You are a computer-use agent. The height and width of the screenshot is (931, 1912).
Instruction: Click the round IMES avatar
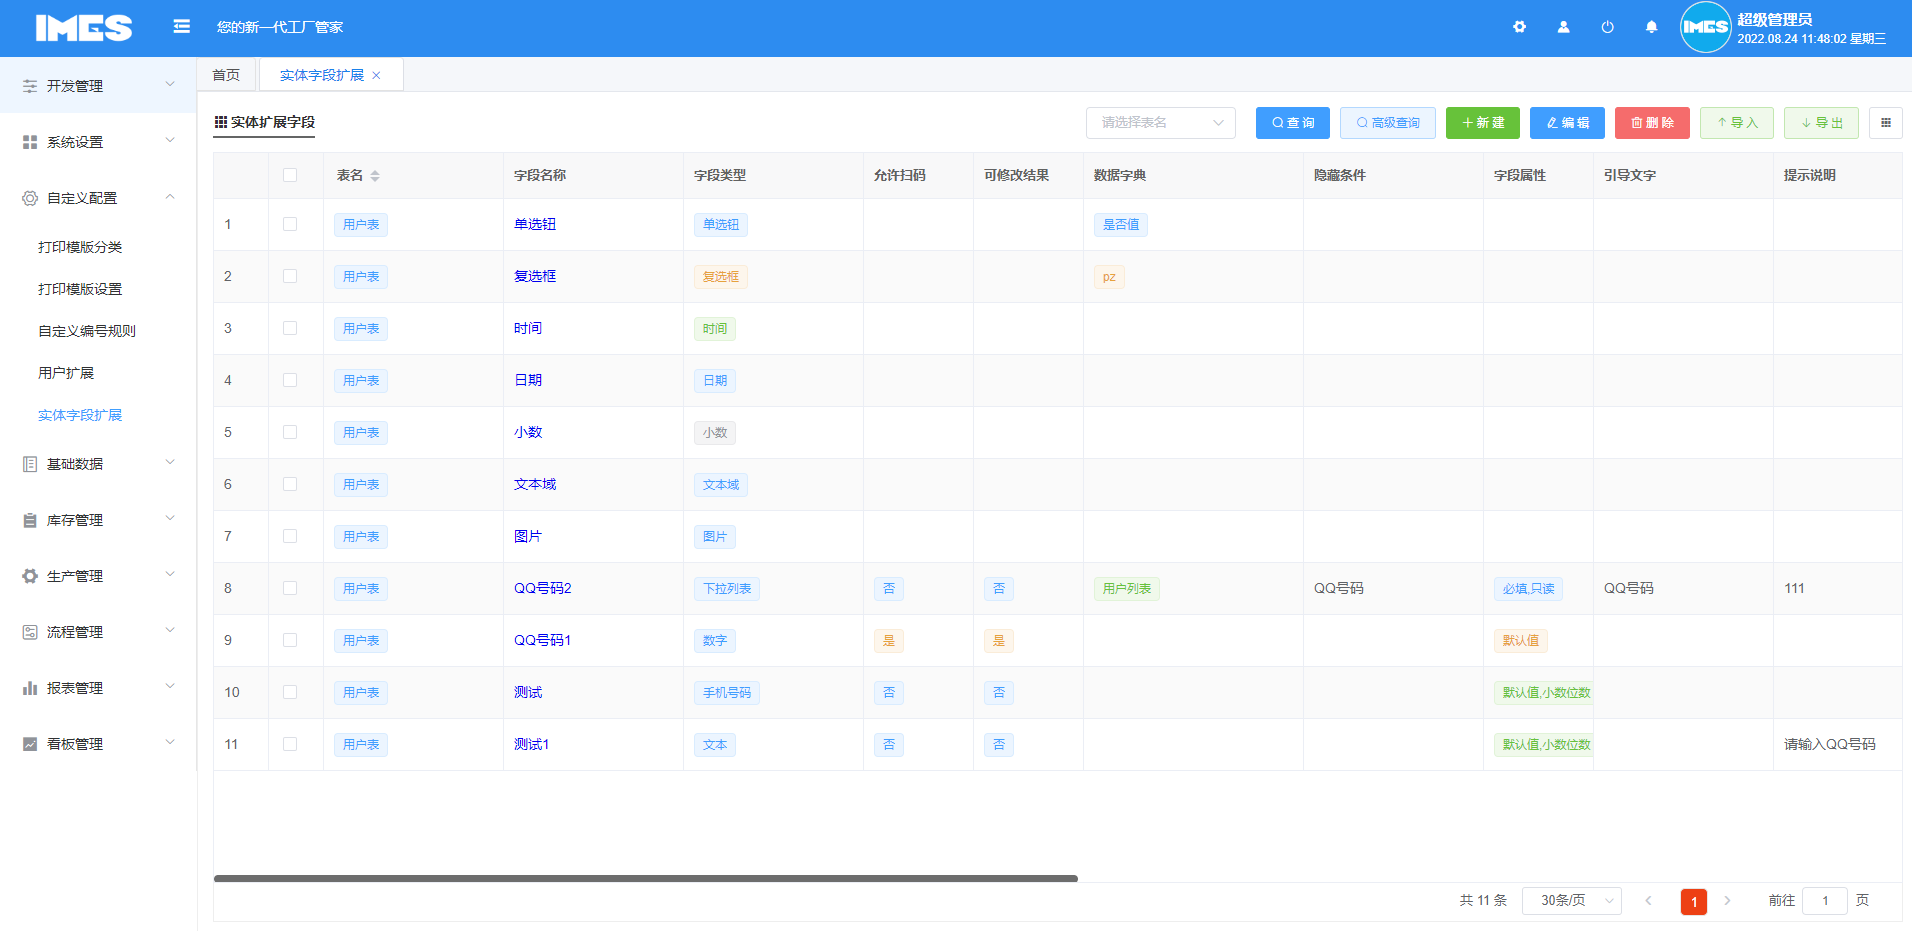[x=1705, y=27]
